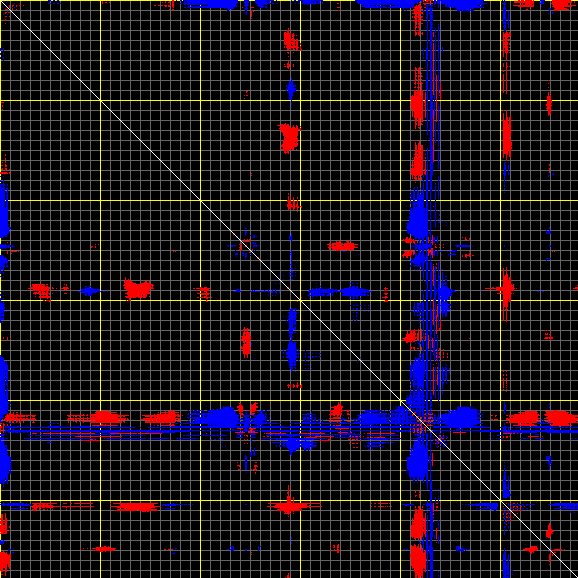Click the small blue square outline at right
Screen dimensions: 578x578
pyautogui.click(x=548, y=231)
